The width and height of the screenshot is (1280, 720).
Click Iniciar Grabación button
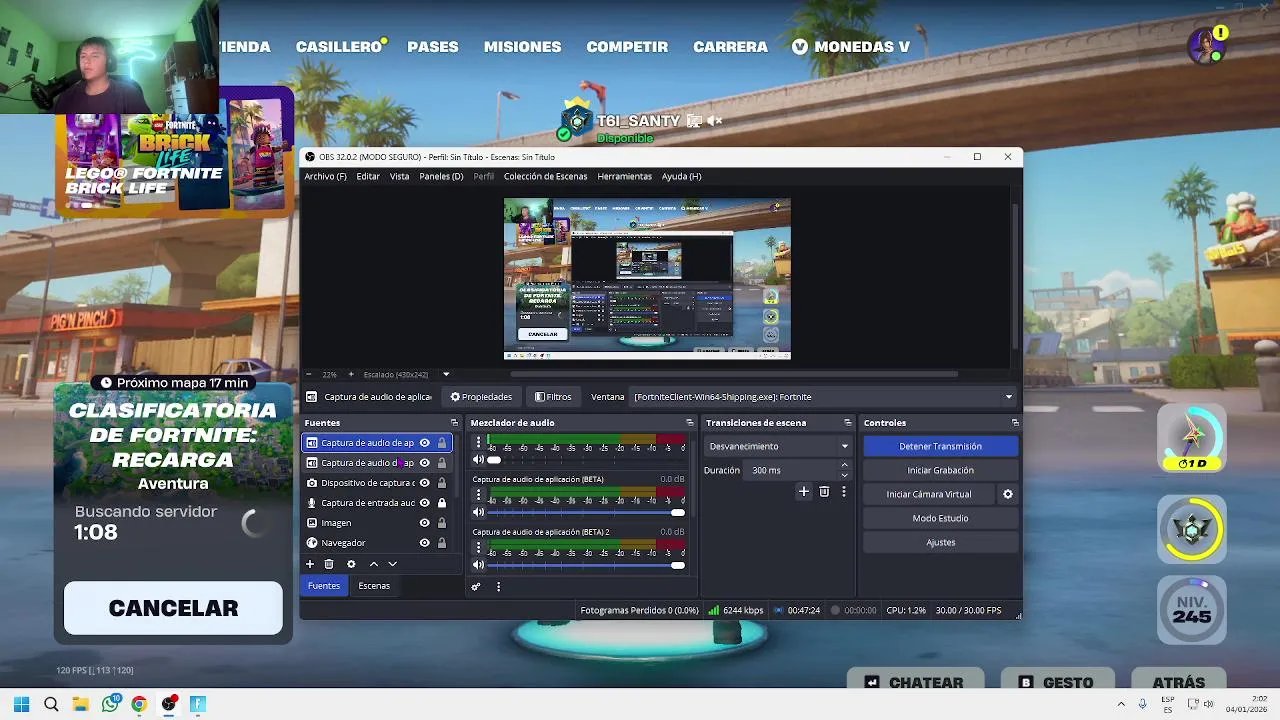coord(940,470)
